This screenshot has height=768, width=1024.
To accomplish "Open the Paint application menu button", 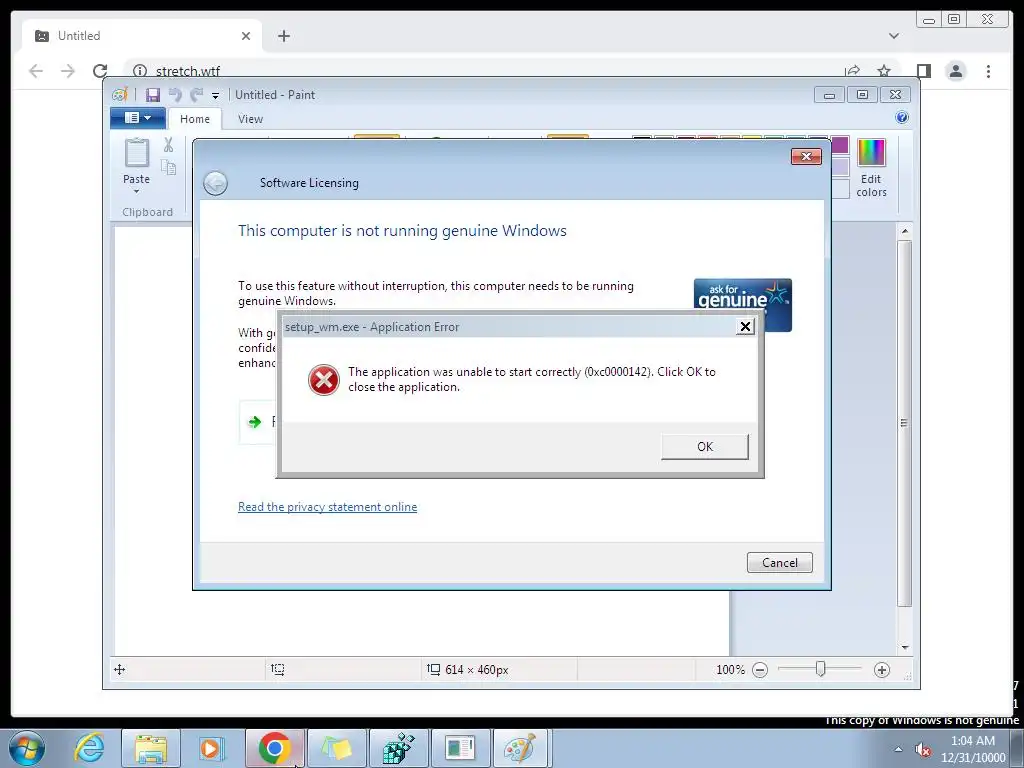I will (x=137, y=118).
